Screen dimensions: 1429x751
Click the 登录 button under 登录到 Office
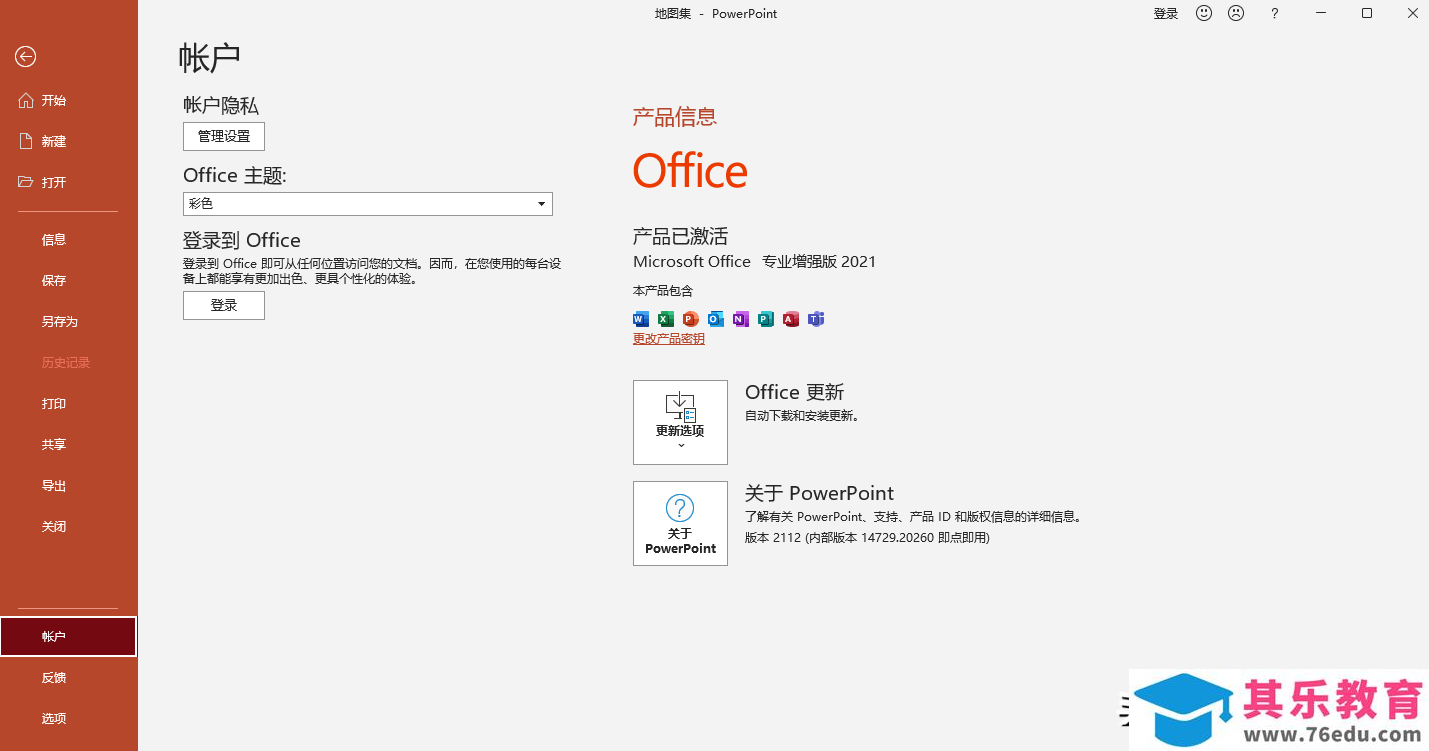(224, 305)
